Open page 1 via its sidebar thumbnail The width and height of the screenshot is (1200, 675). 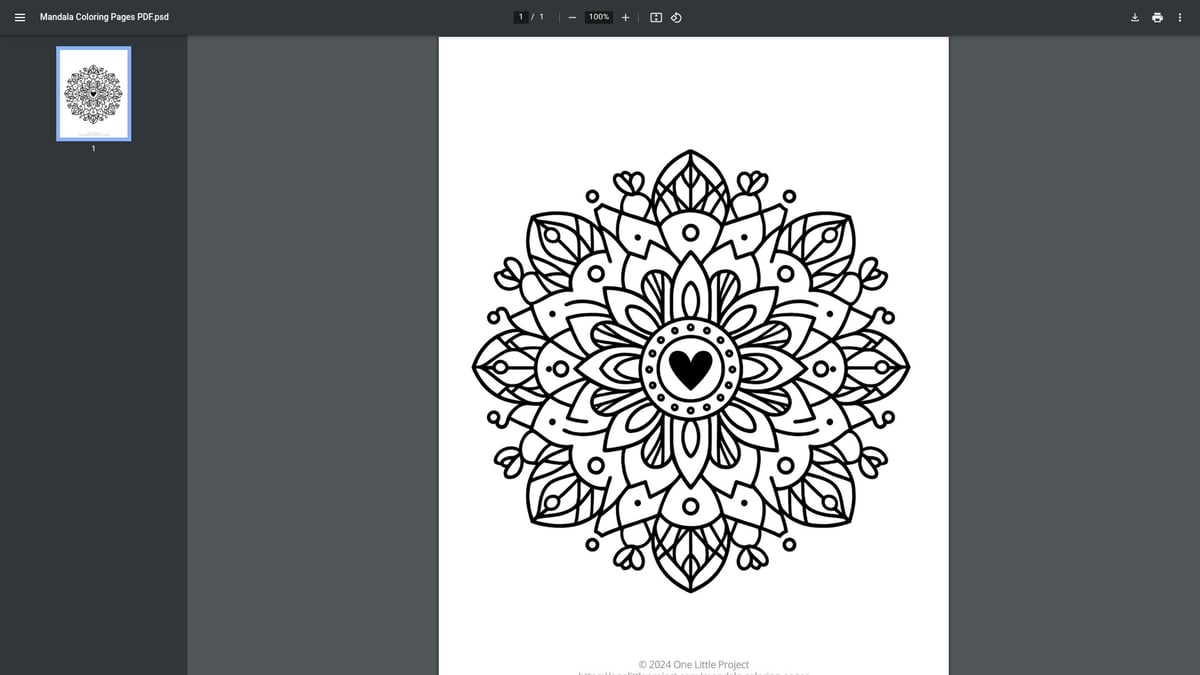pyautogui.click(x=93, y=93)
